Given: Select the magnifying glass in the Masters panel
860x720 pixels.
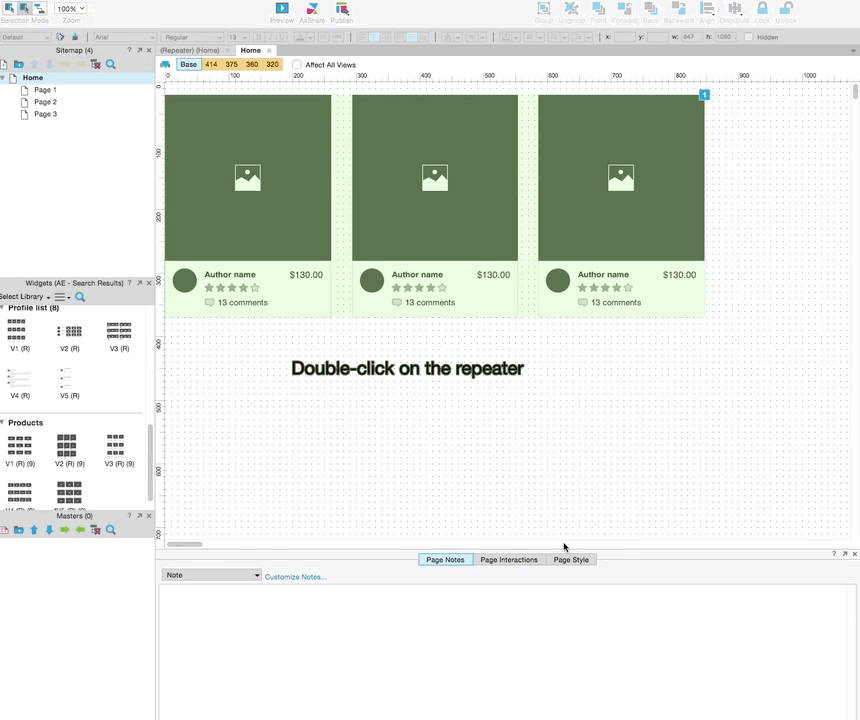Looking at the screenshot, I should 110,529.
